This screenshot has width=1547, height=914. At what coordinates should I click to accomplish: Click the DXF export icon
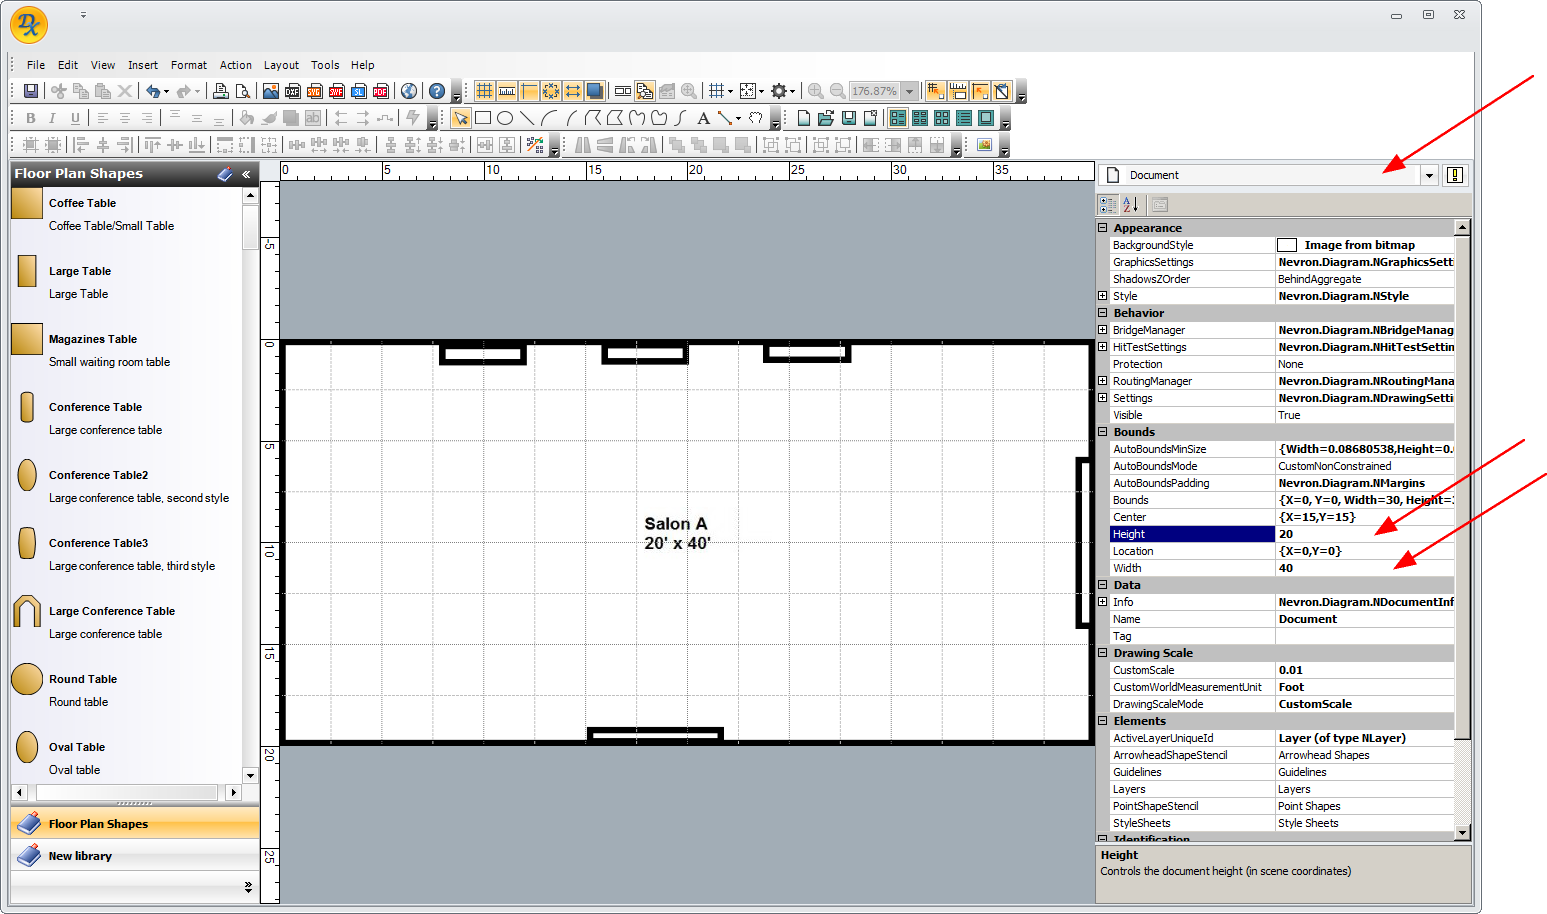[x=293, y=91]
